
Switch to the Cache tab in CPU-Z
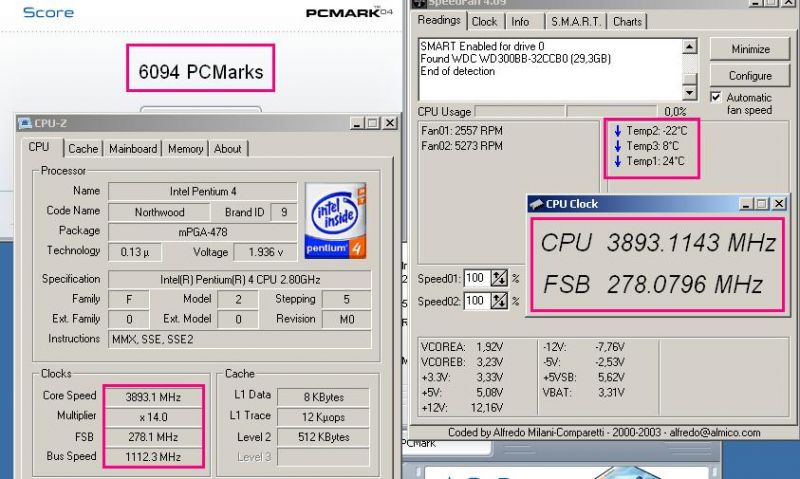click(x=83, y=149)
